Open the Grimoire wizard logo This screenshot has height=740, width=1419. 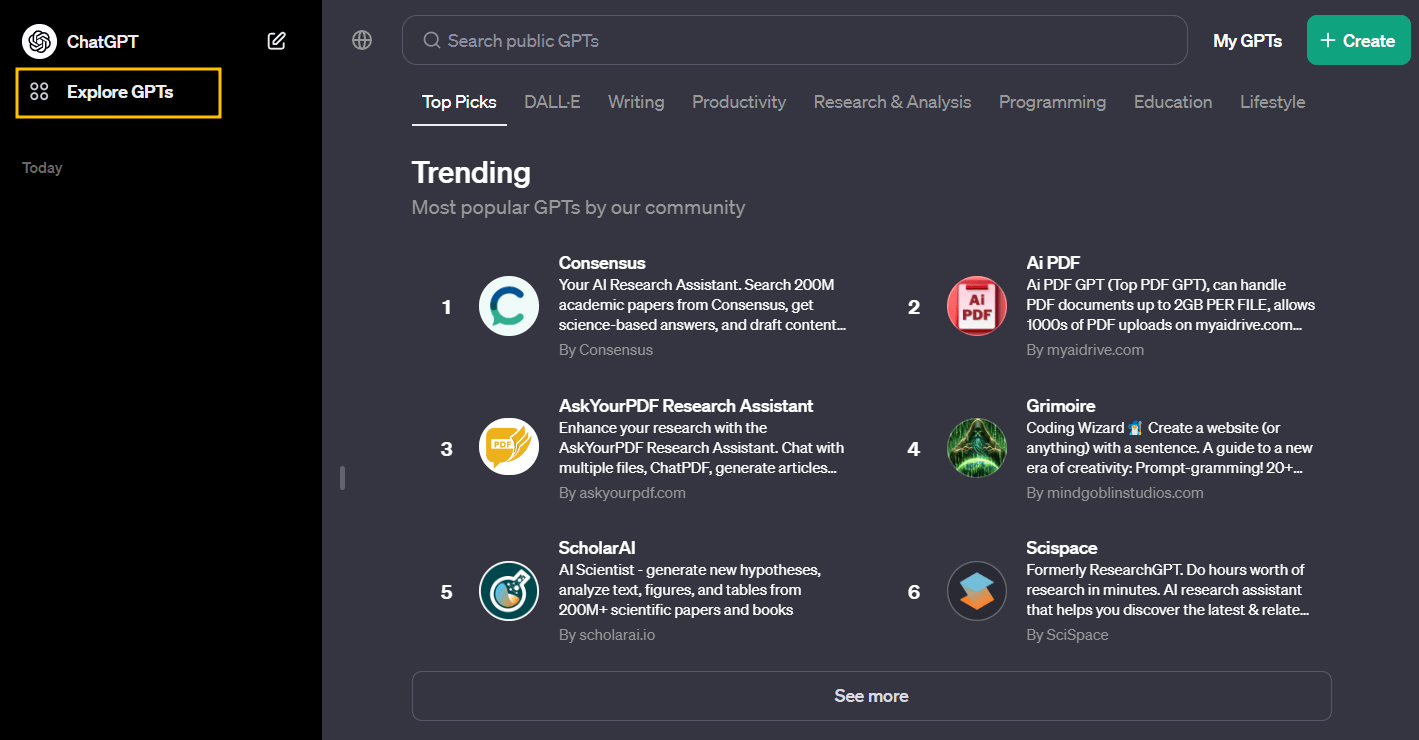pos(977,448)
